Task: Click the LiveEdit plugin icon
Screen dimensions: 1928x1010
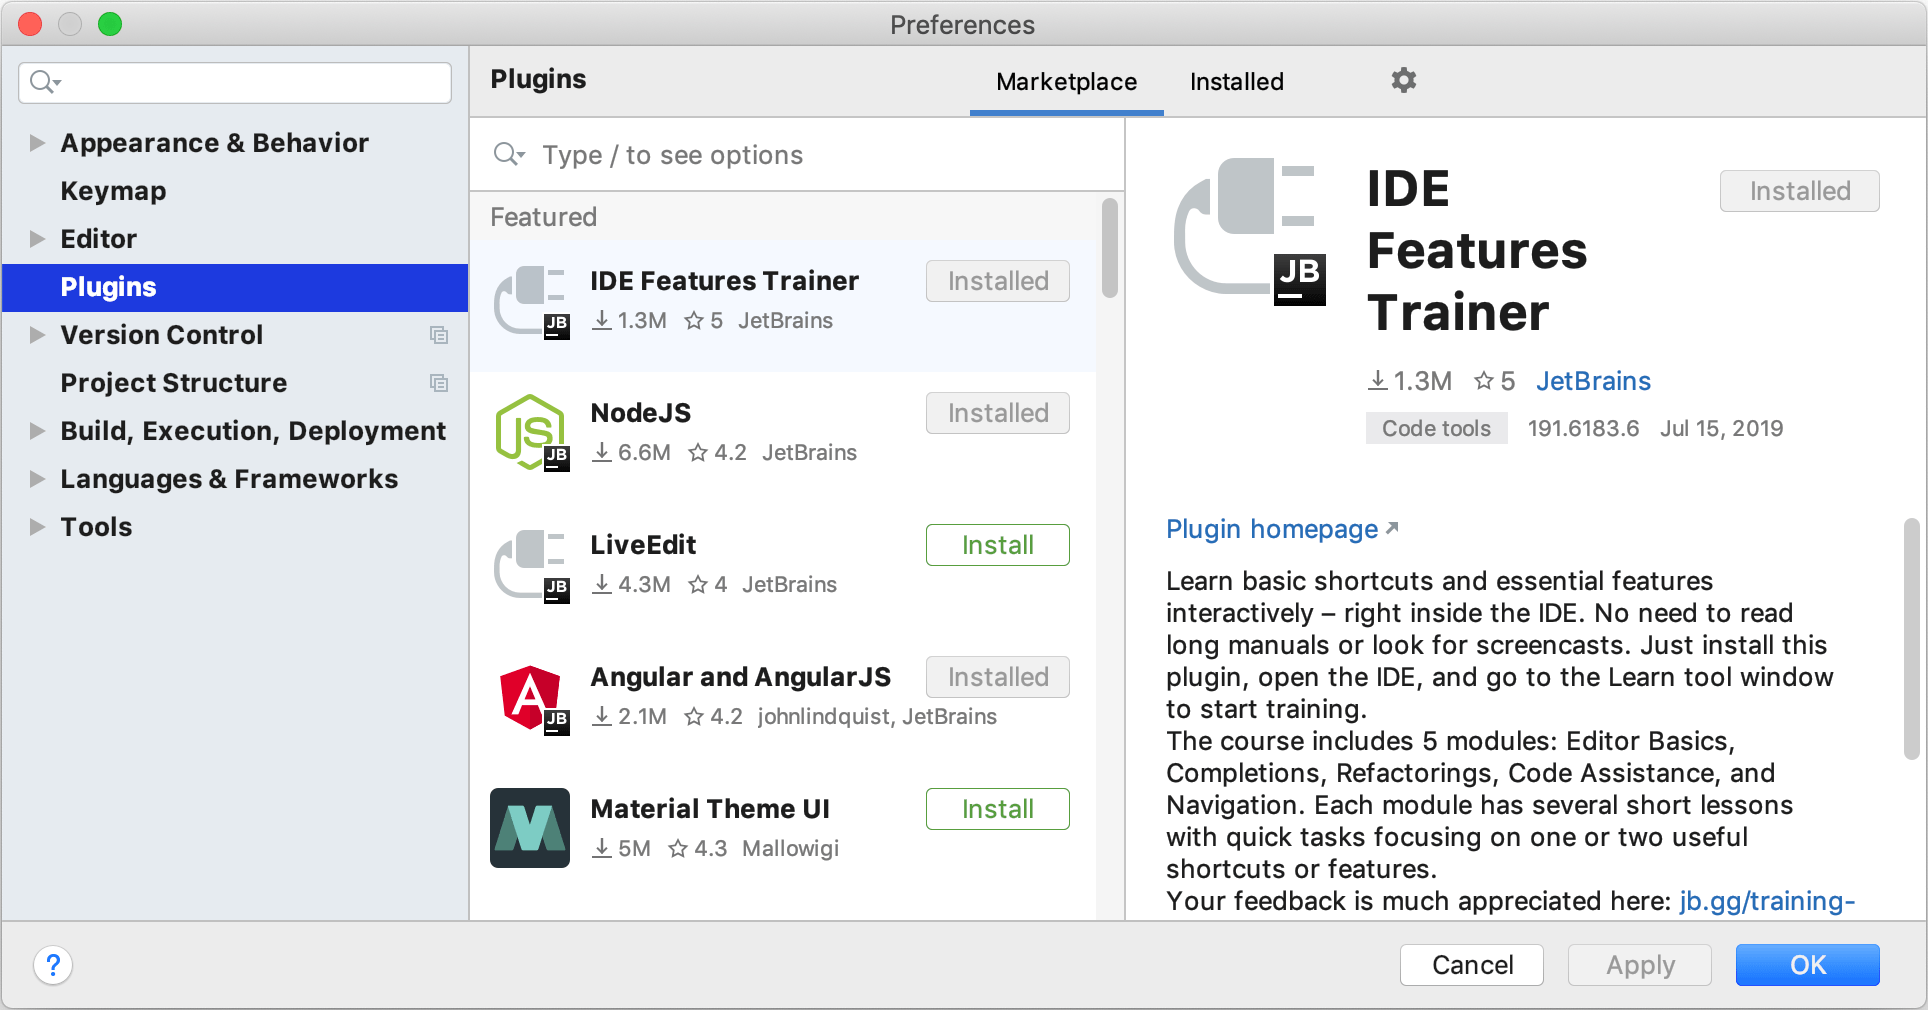Action: pos(531,567)
